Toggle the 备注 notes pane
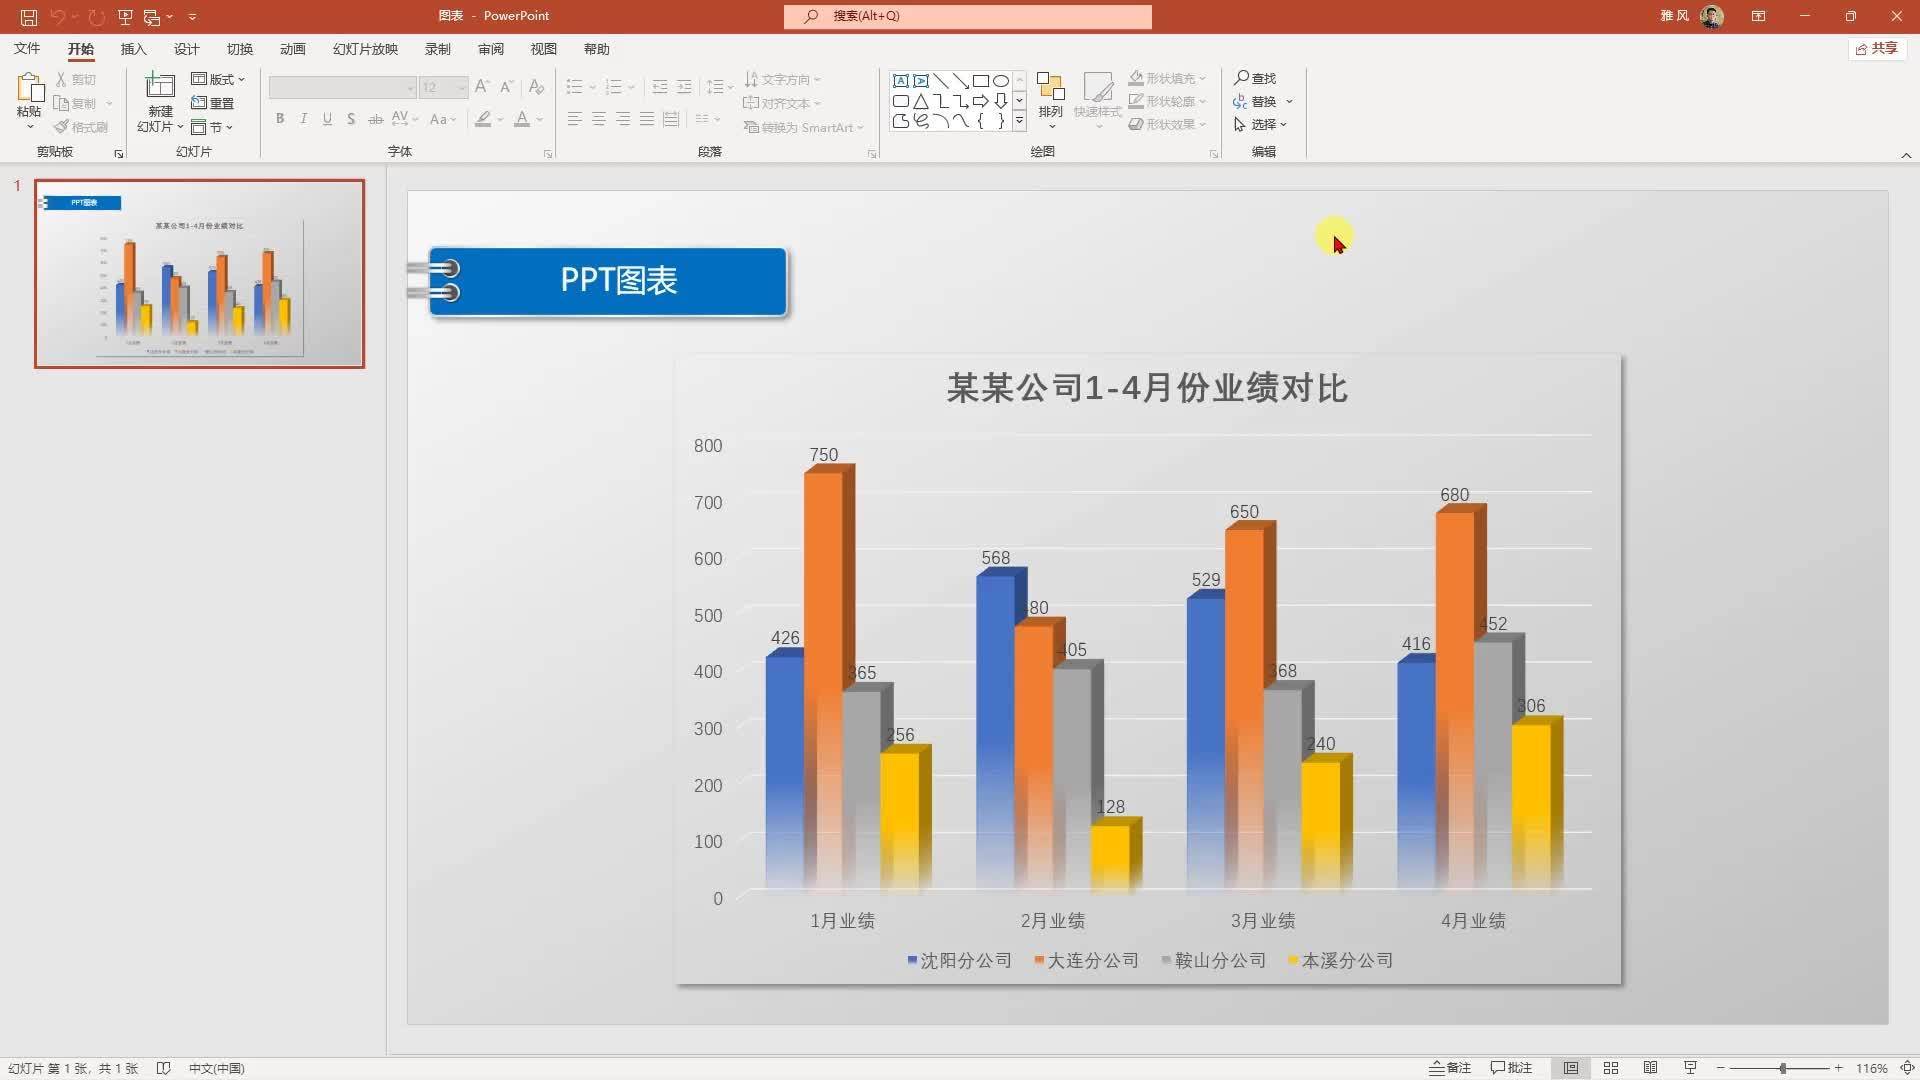Viewport: 1920px width, 1080px height. coord(1450,1068)
